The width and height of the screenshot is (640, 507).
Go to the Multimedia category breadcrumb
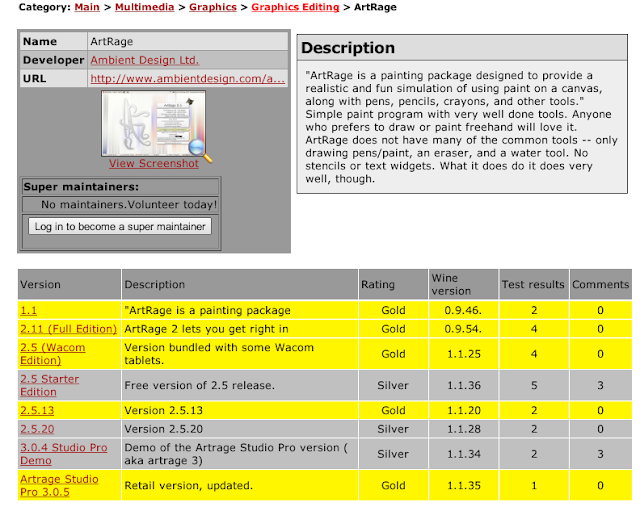[x=144, y=7]
